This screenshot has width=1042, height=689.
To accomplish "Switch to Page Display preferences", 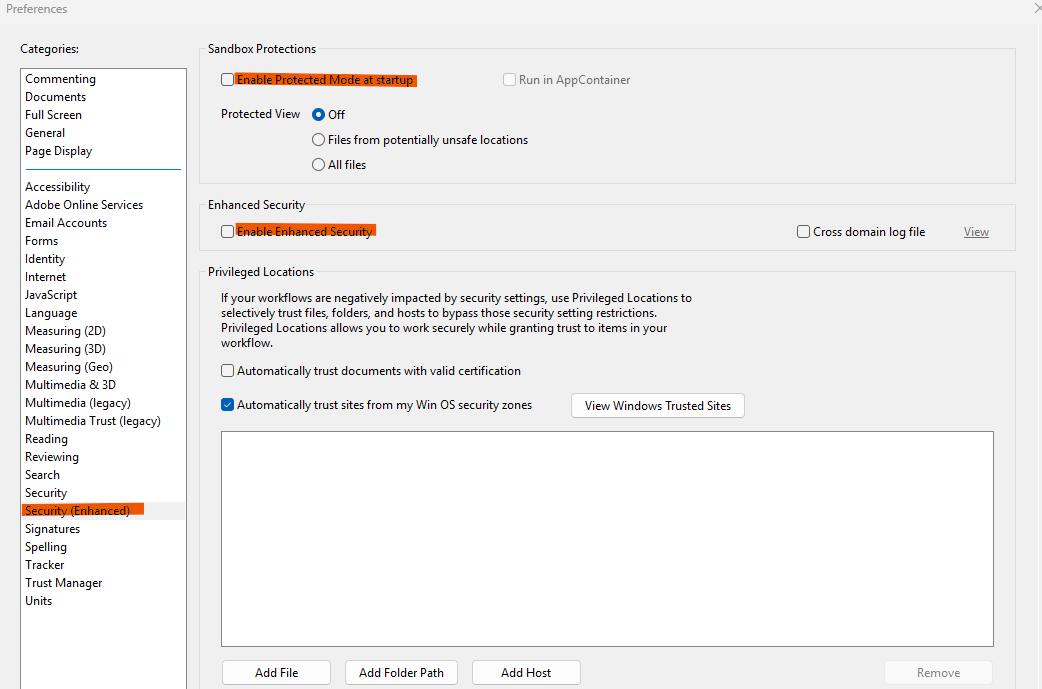I will pyautogui.click(x=58, y=151).
